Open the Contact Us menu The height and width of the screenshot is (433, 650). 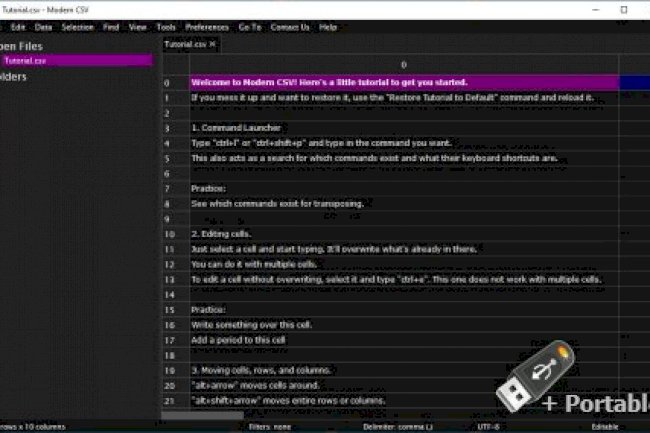pos(290,27)
